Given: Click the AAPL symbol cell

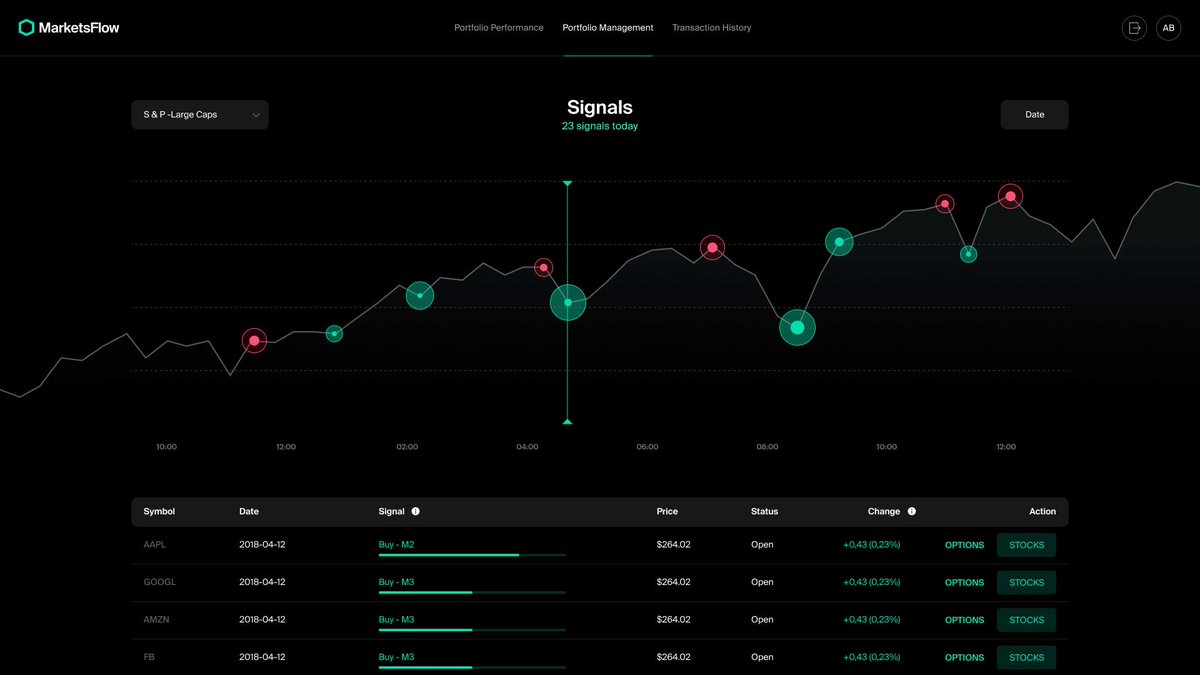Looking at the screenshot, I should pyautogui.click(x=155, y=545).
